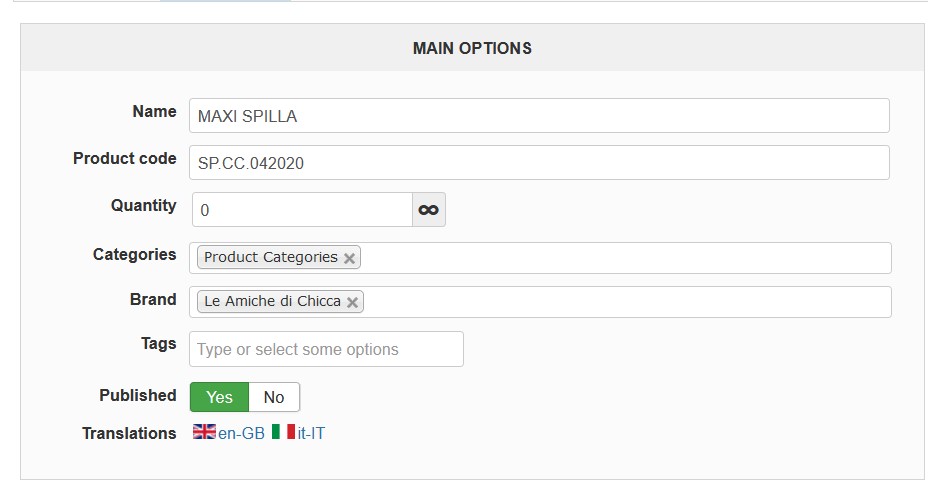Click the MAIN OPTIONS panel header
928x493 pixels.
pos(472,48)
